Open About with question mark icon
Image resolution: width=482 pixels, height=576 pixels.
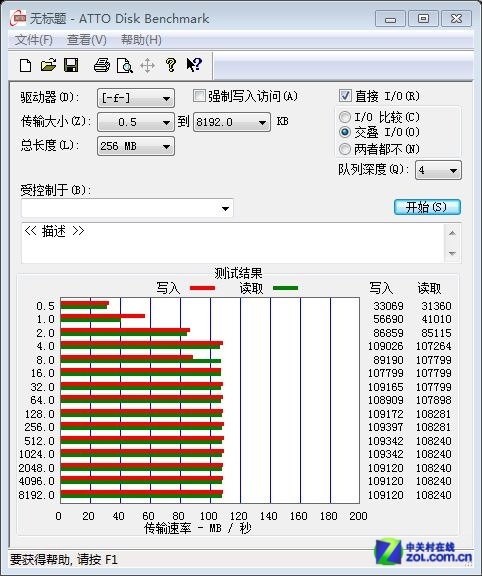click(x=170, y=65)
